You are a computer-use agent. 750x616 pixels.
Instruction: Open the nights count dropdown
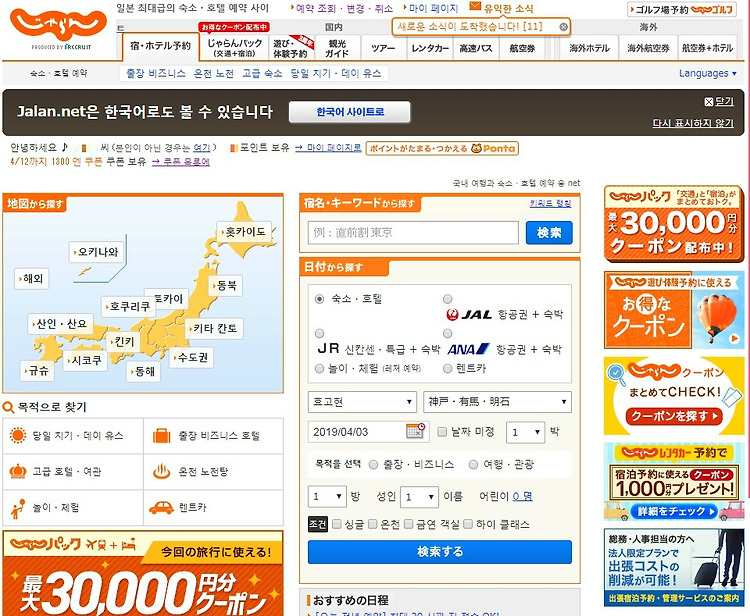[x=525, y=432]
